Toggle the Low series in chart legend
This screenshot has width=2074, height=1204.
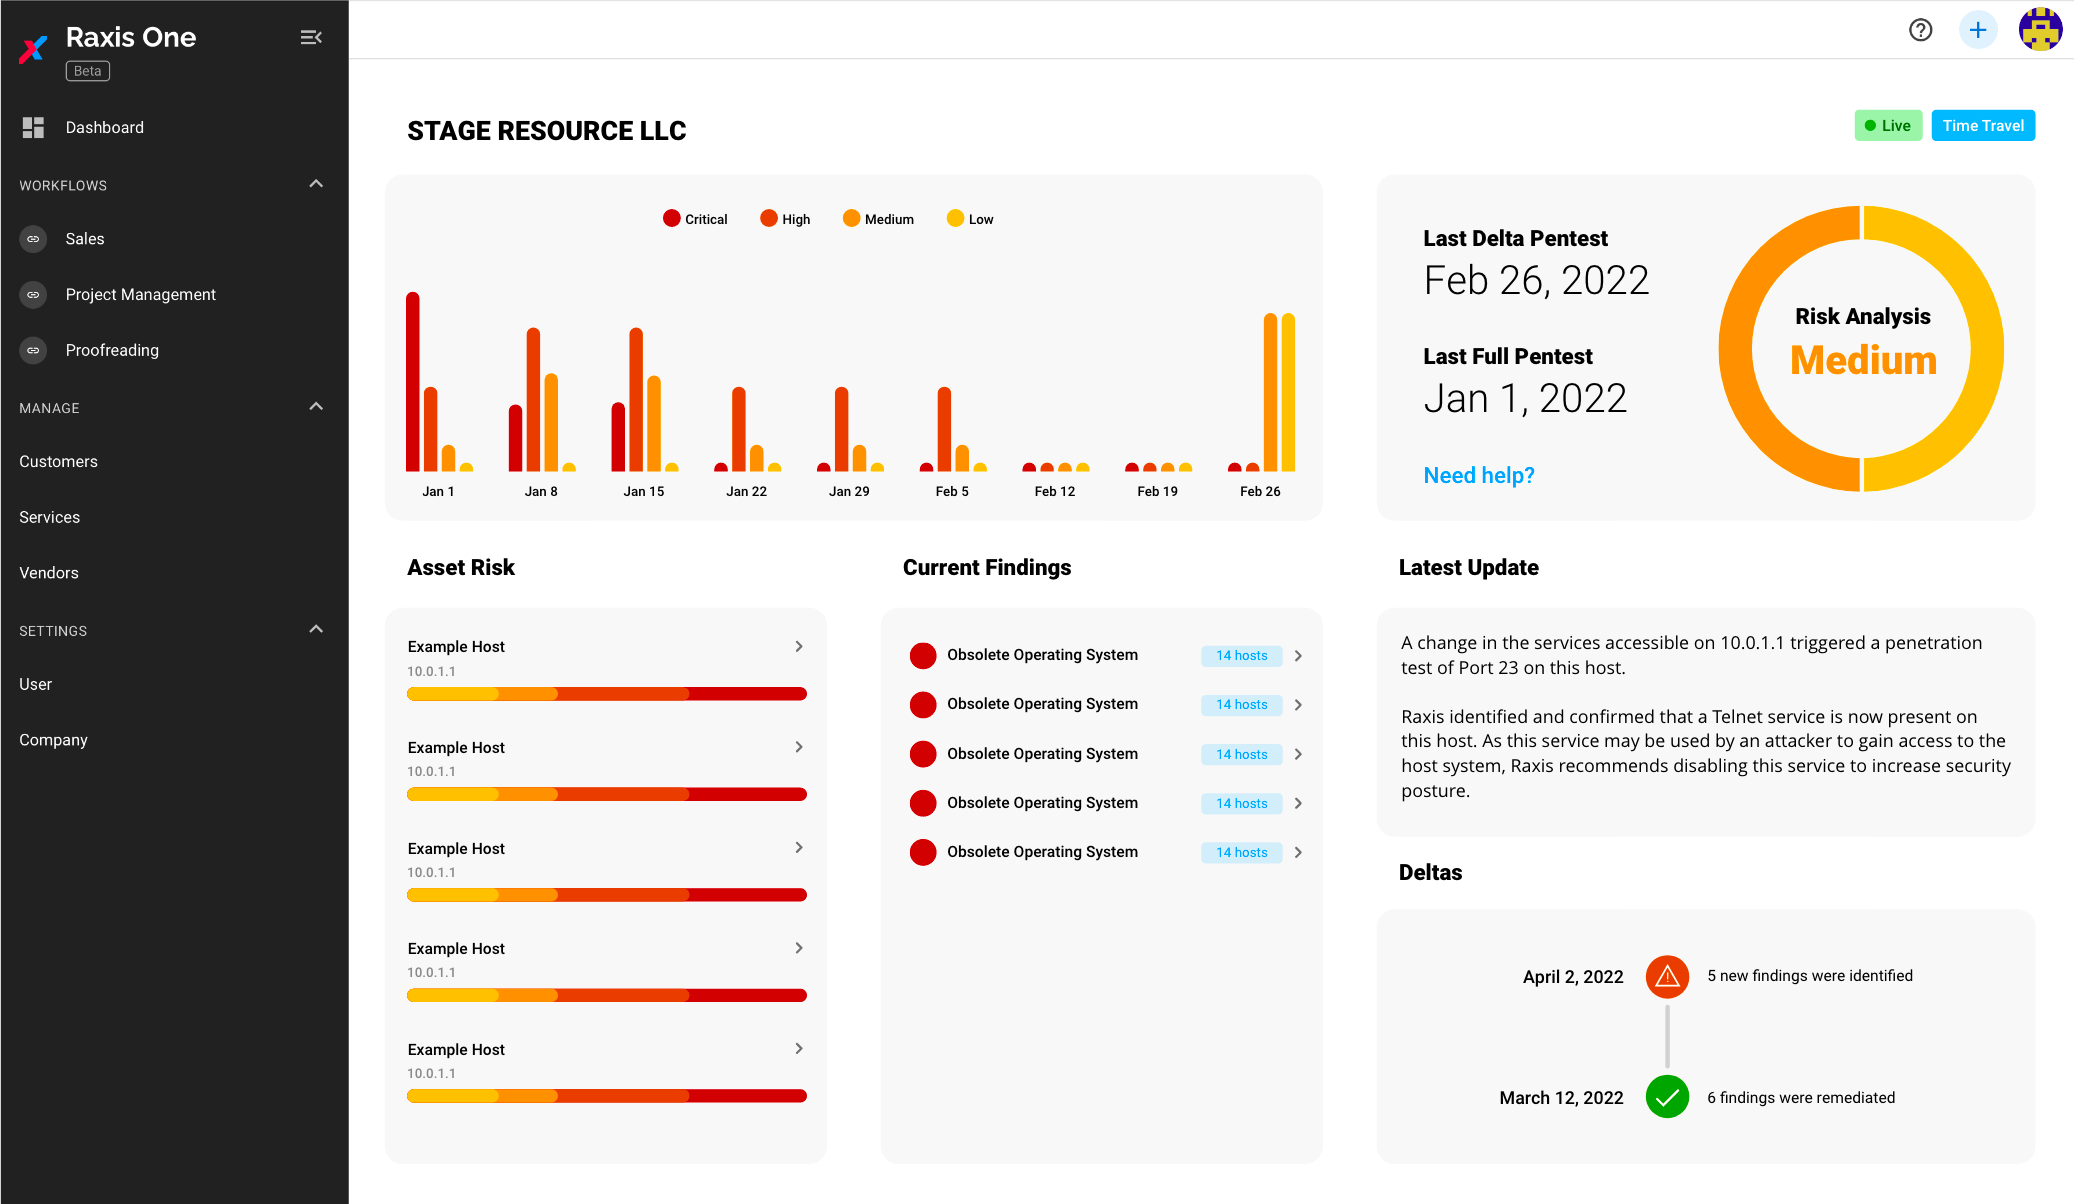pos(969,219)
